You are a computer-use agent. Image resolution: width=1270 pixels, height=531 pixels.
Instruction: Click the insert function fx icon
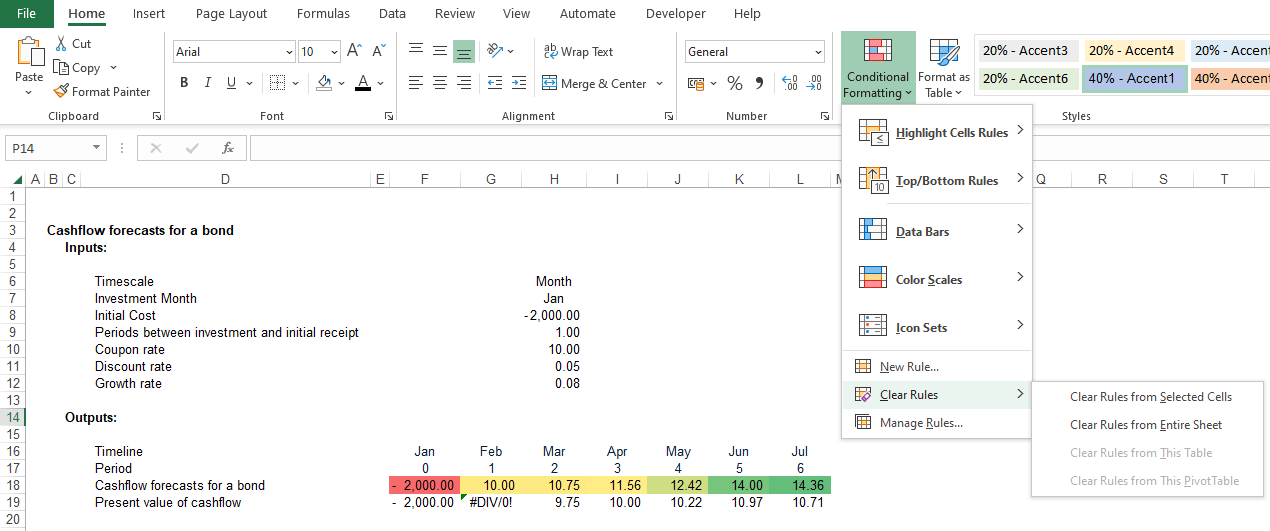[x=228, y=148]
